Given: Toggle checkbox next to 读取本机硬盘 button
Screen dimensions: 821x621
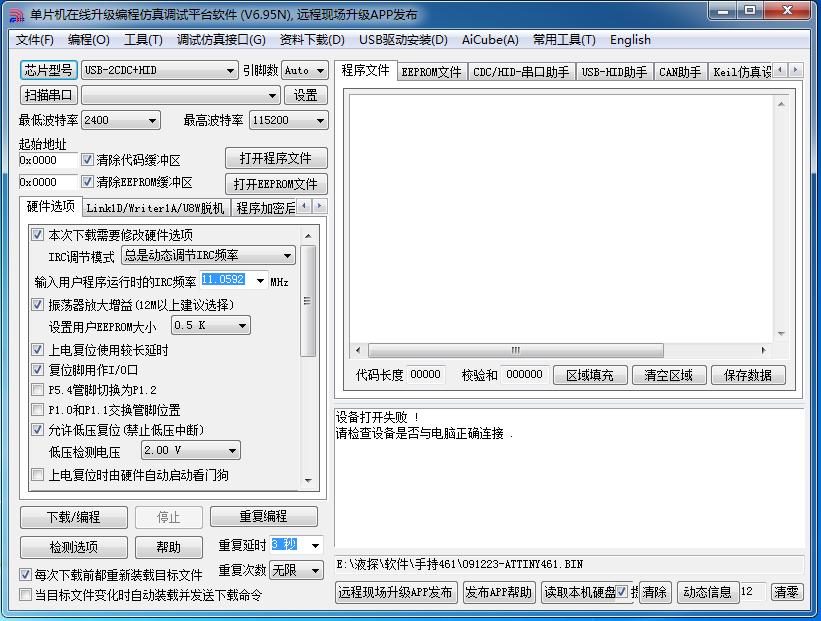Looking at the screenshot, I should click(x=622, y=592).
